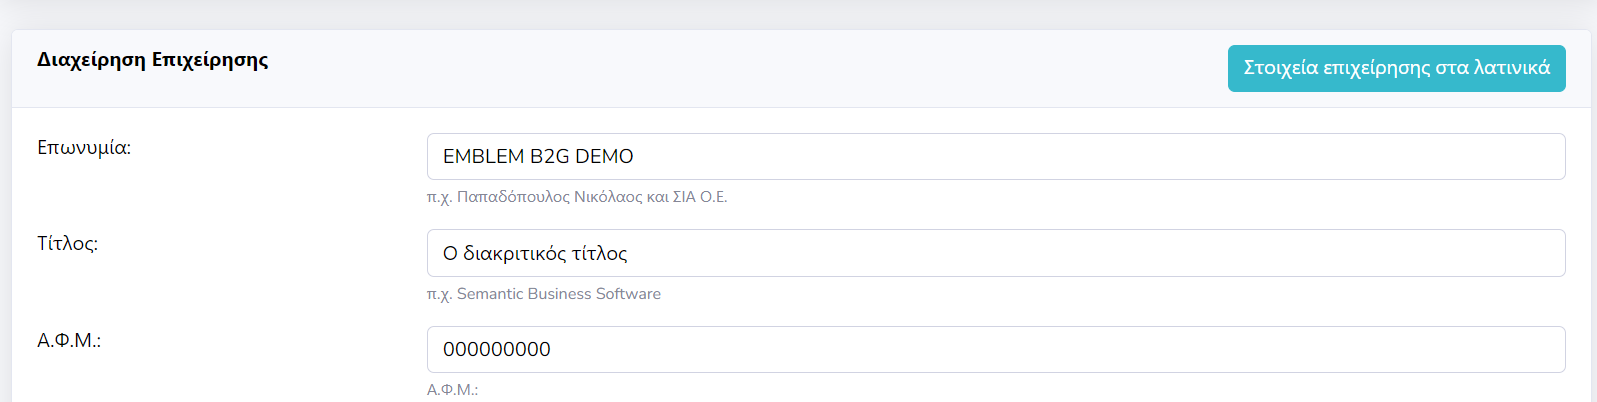Click the hint "π.χ. Παπαδόπουλος Νικόλαος και ΣΙΑ Ο.Ε."

pyautogui.click(x=577, y=197)
